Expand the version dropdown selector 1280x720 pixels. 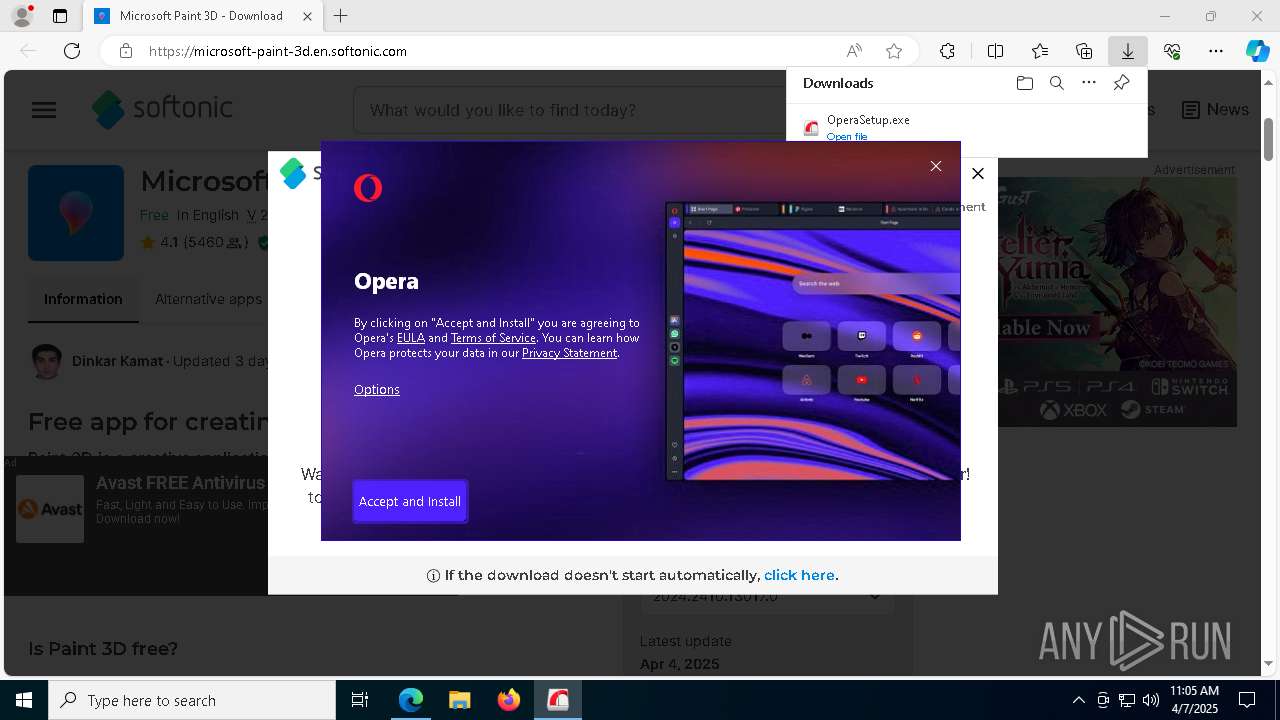(x=768, y=597)
